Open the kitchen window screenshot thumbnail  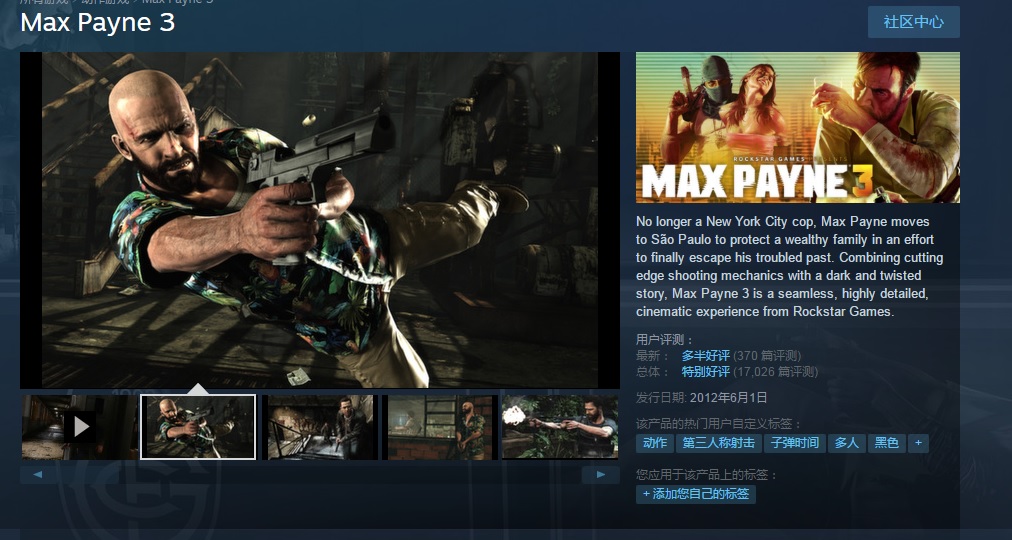pyautogui.click(x=442, y=427)
